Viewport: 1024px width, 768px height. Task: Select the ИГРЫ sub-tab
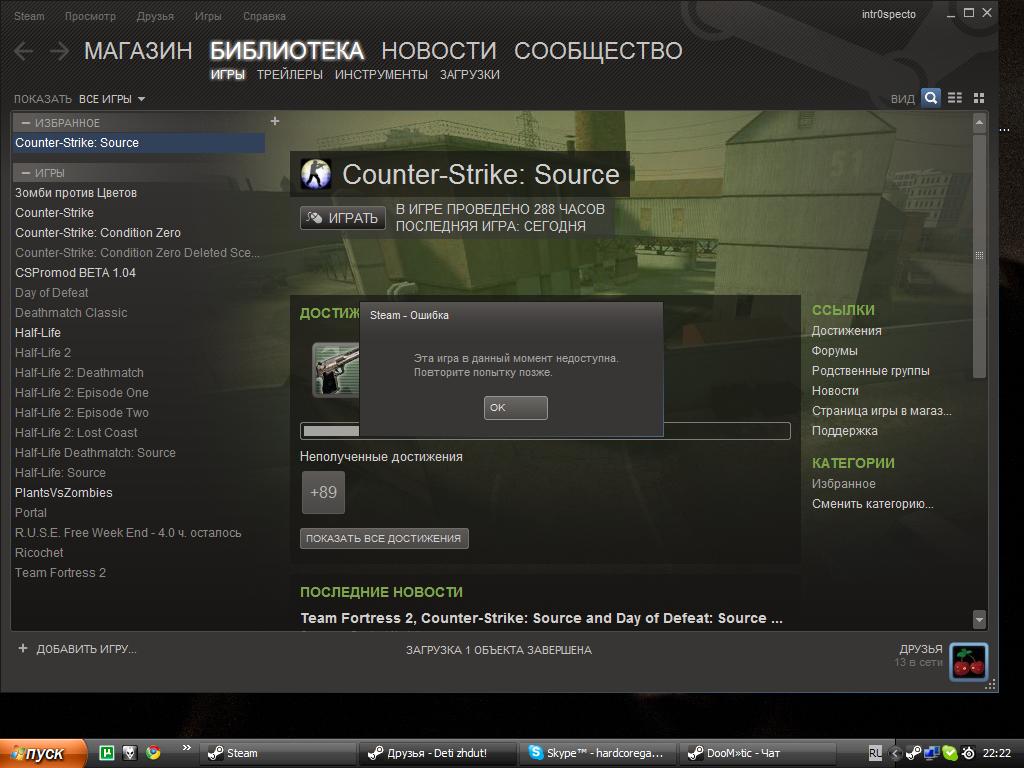pyautogui.click(x=228, y=74)
